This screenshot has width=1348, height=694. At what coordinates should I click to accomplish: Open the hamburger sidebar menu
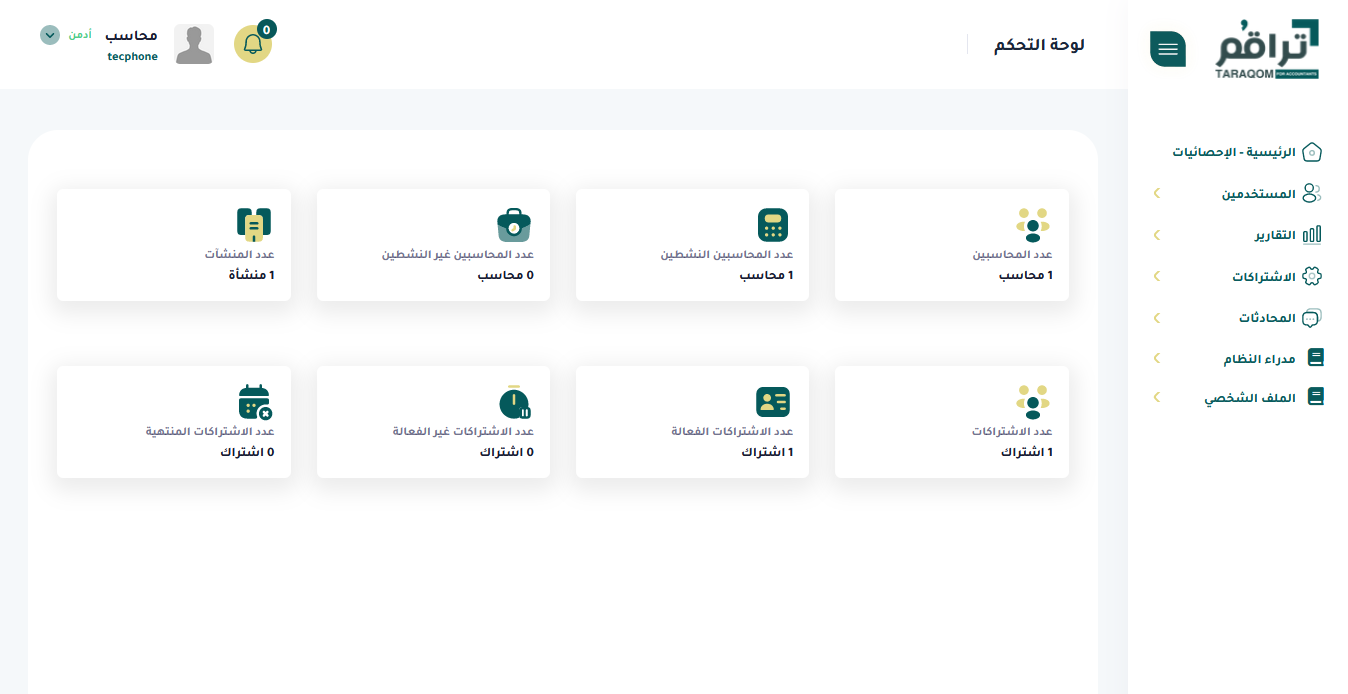pos(1167,47)
